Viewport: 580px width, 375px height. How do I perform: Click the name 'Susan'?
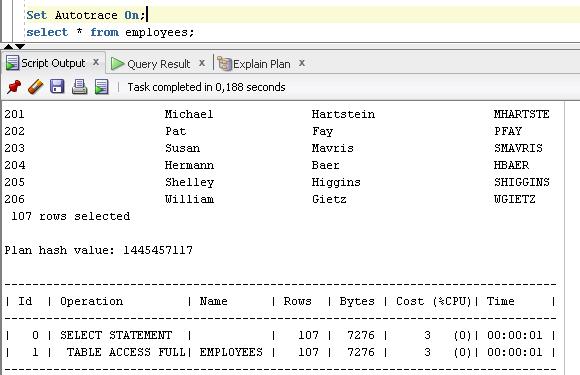(x=182, y=148)
